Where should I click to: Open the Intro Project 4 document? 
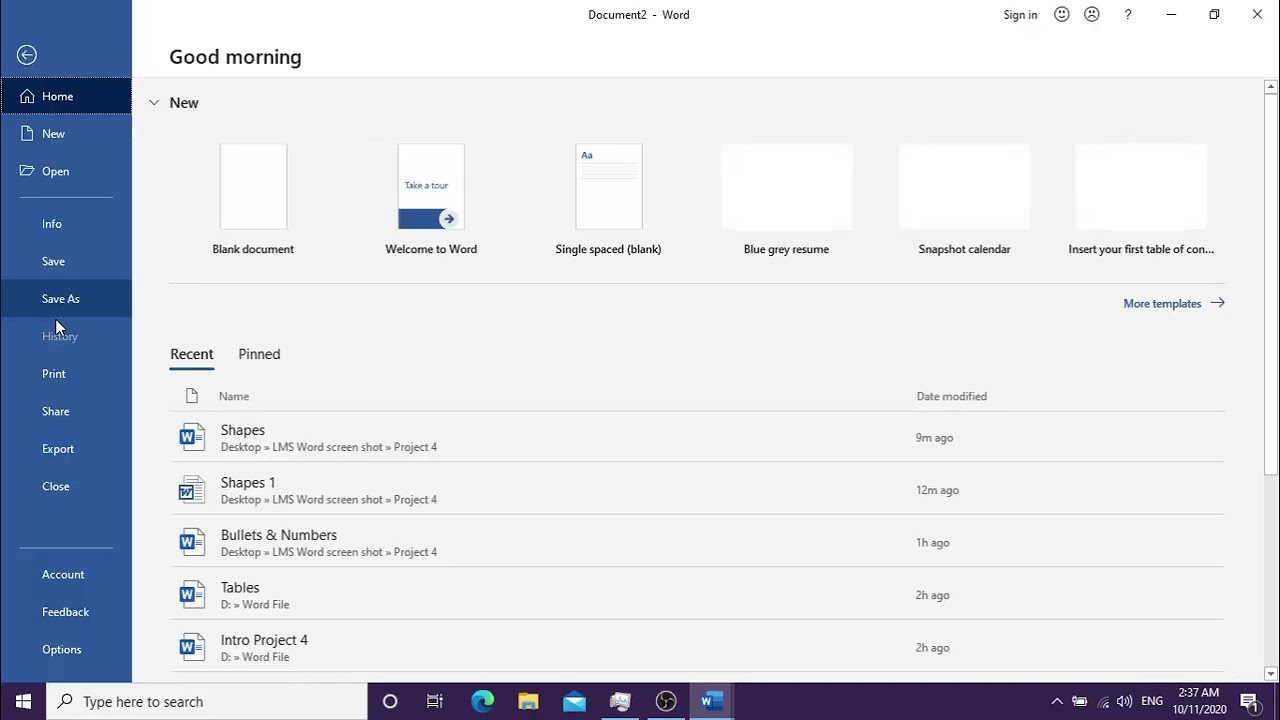click(x=697, y=648)
